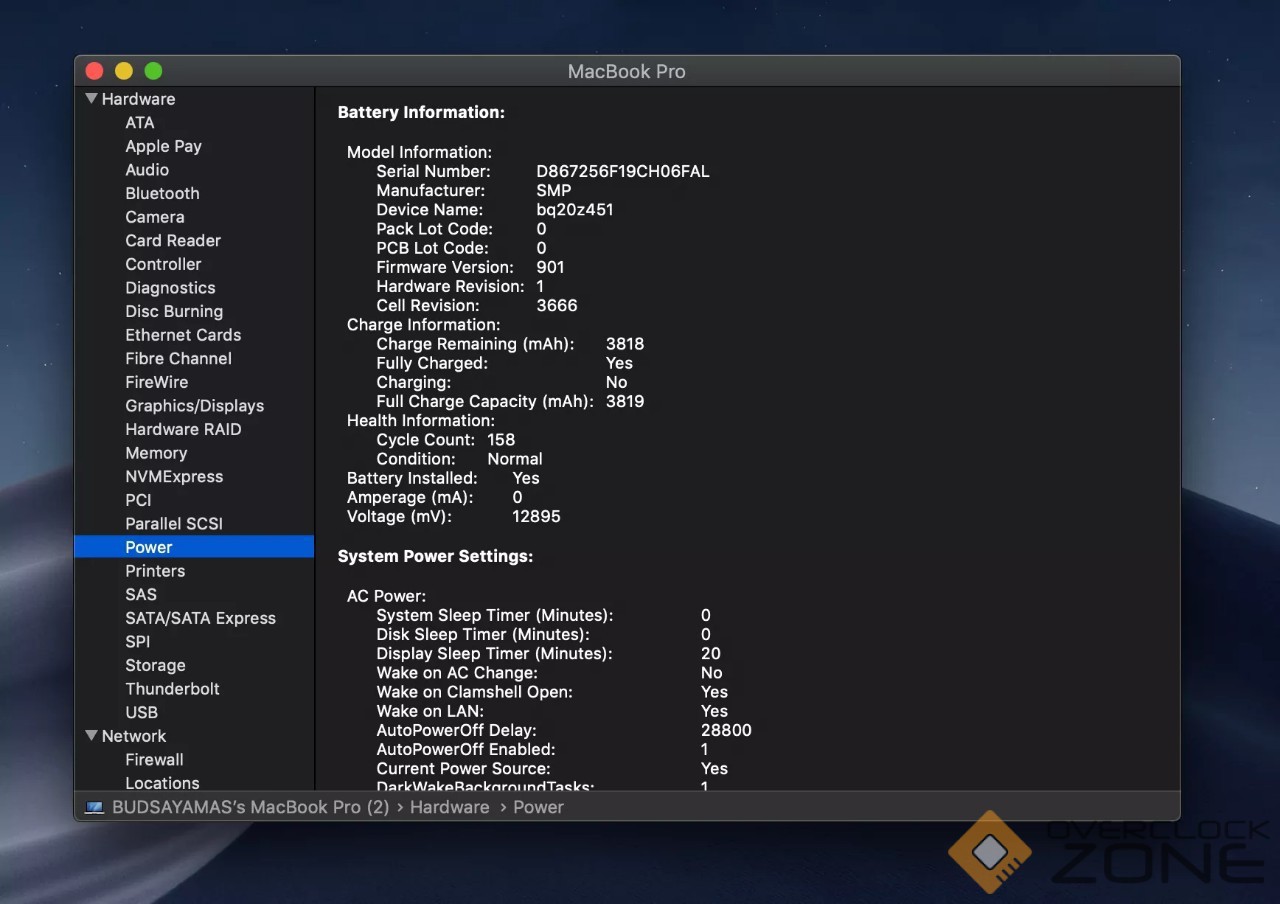
Task: Click BUDSAYAMAS's MacBook Pro in path bar
Action: 250,807
